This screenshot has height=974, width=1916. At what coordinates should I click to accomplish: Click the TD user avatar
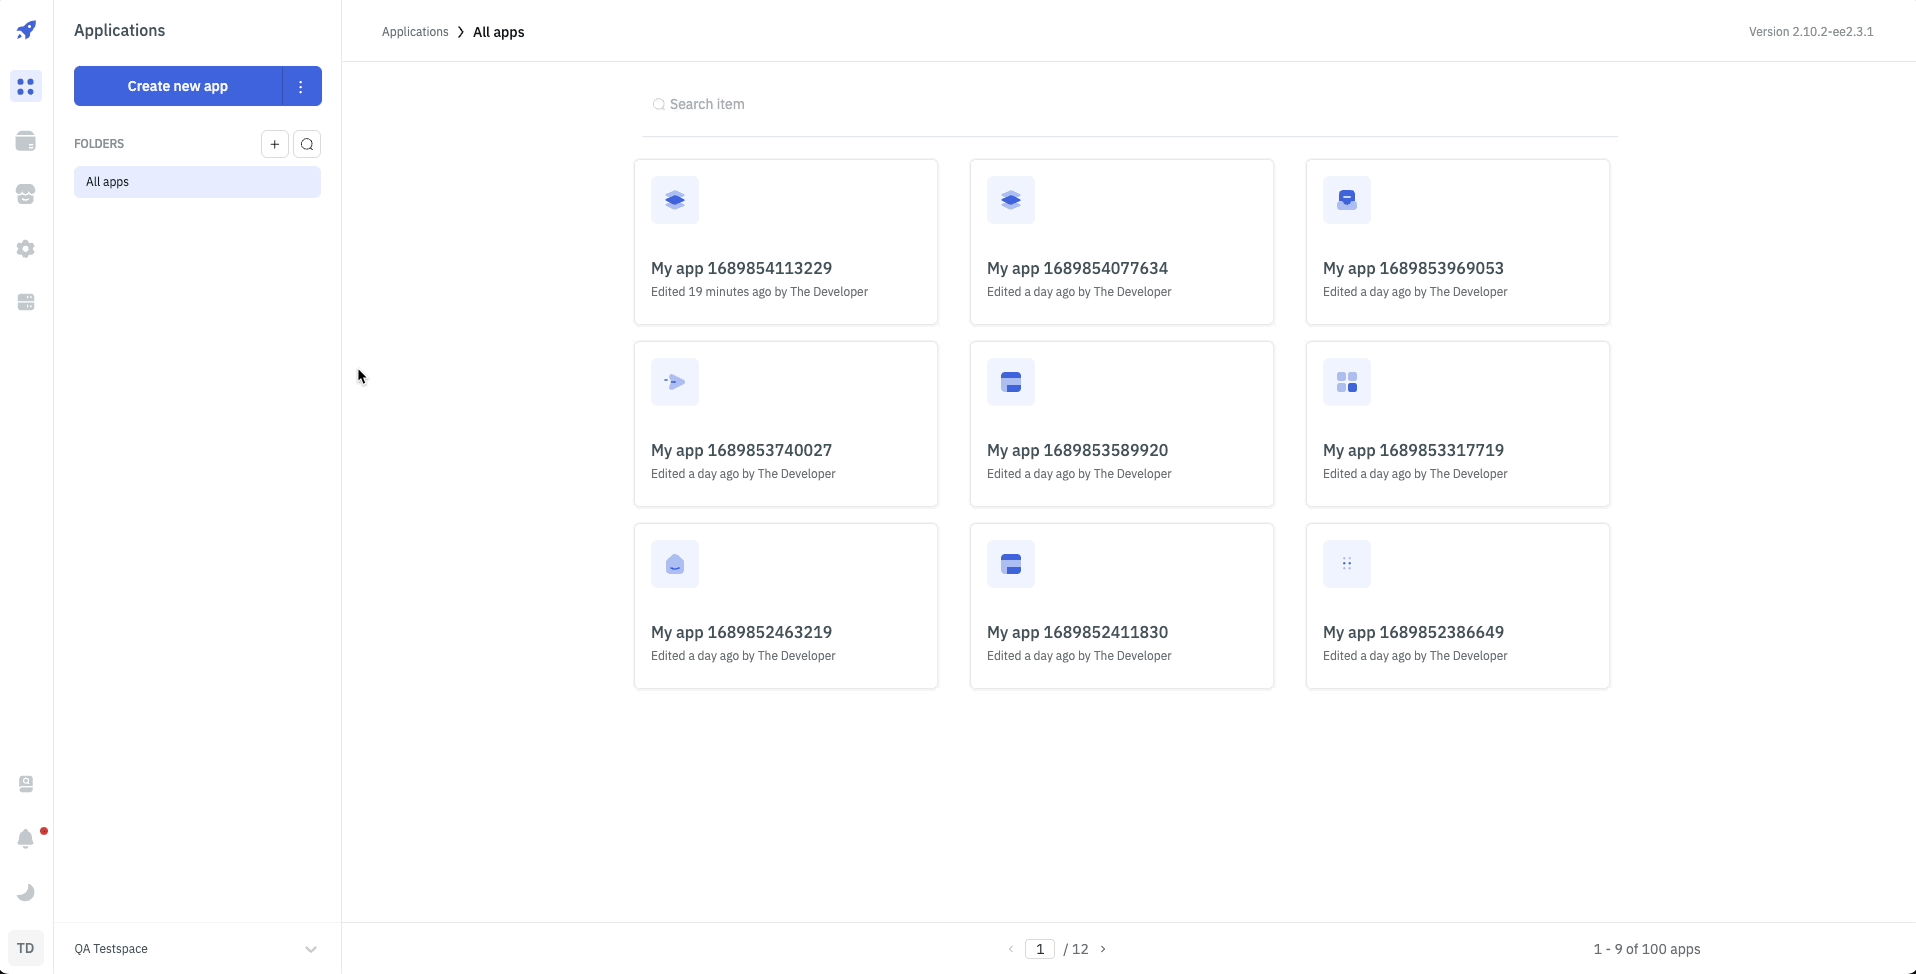point(26,948)
